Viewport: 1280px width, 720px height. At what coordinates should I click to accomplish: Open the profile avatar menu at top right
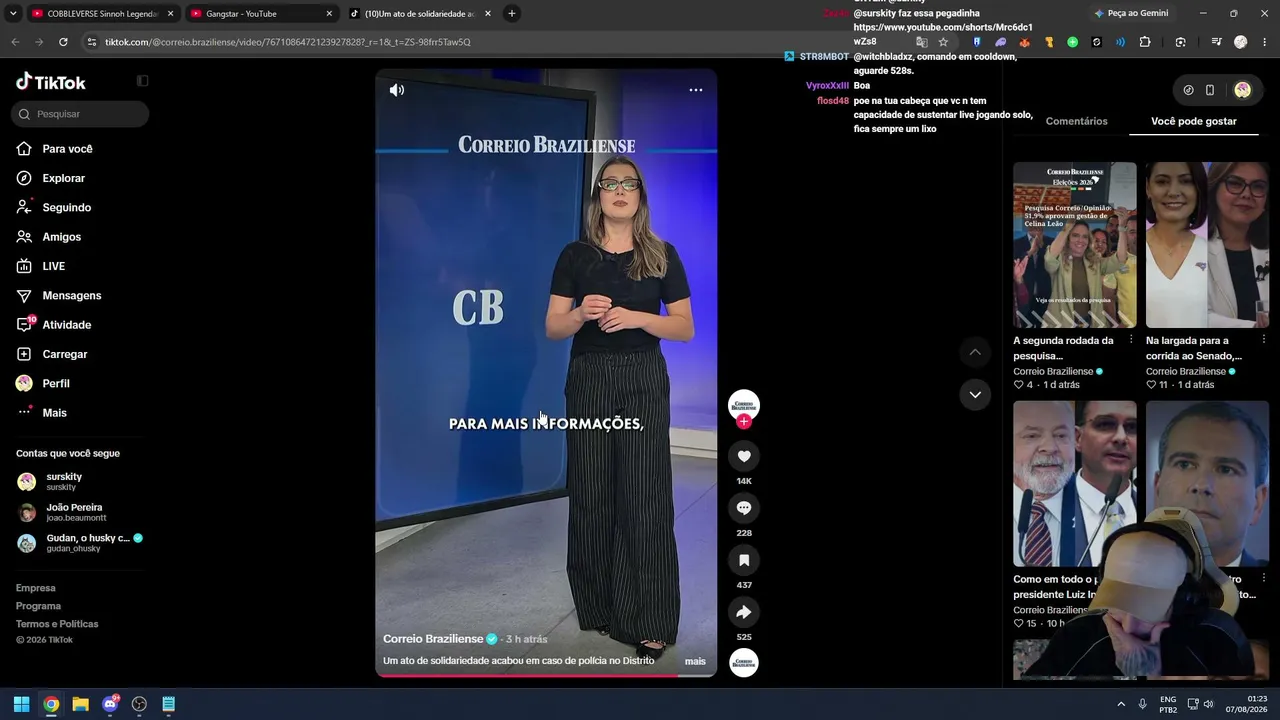[x=1243, y=90]
